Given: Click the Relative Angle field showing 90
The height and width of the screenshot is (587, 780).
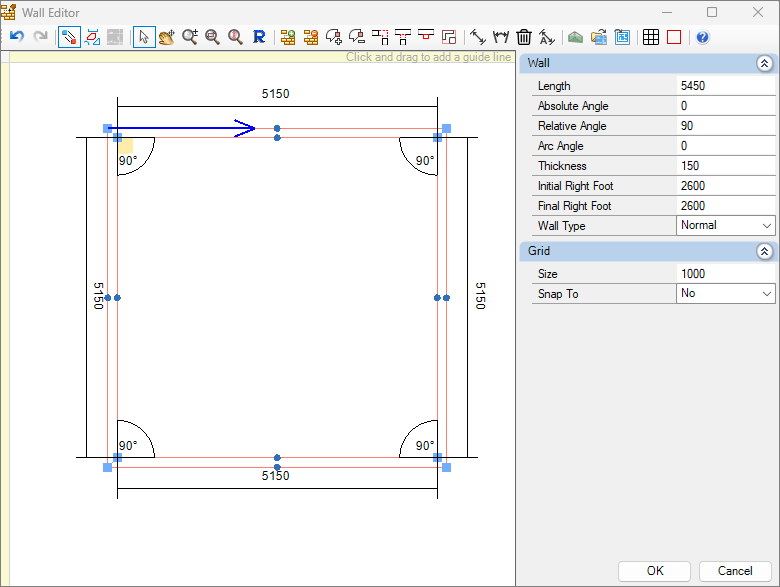Looking at the screenshot, I should (725, 125).
